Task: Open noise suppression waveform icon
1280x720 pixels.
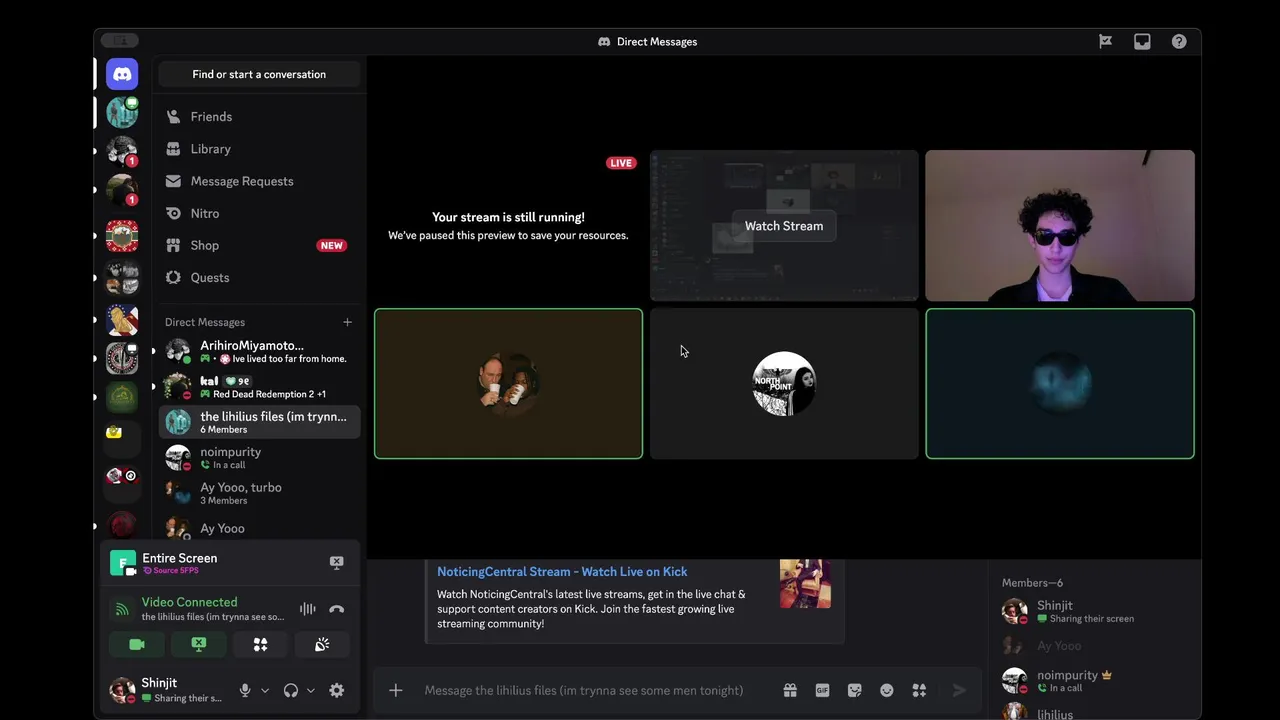Action: pos(307,609)
